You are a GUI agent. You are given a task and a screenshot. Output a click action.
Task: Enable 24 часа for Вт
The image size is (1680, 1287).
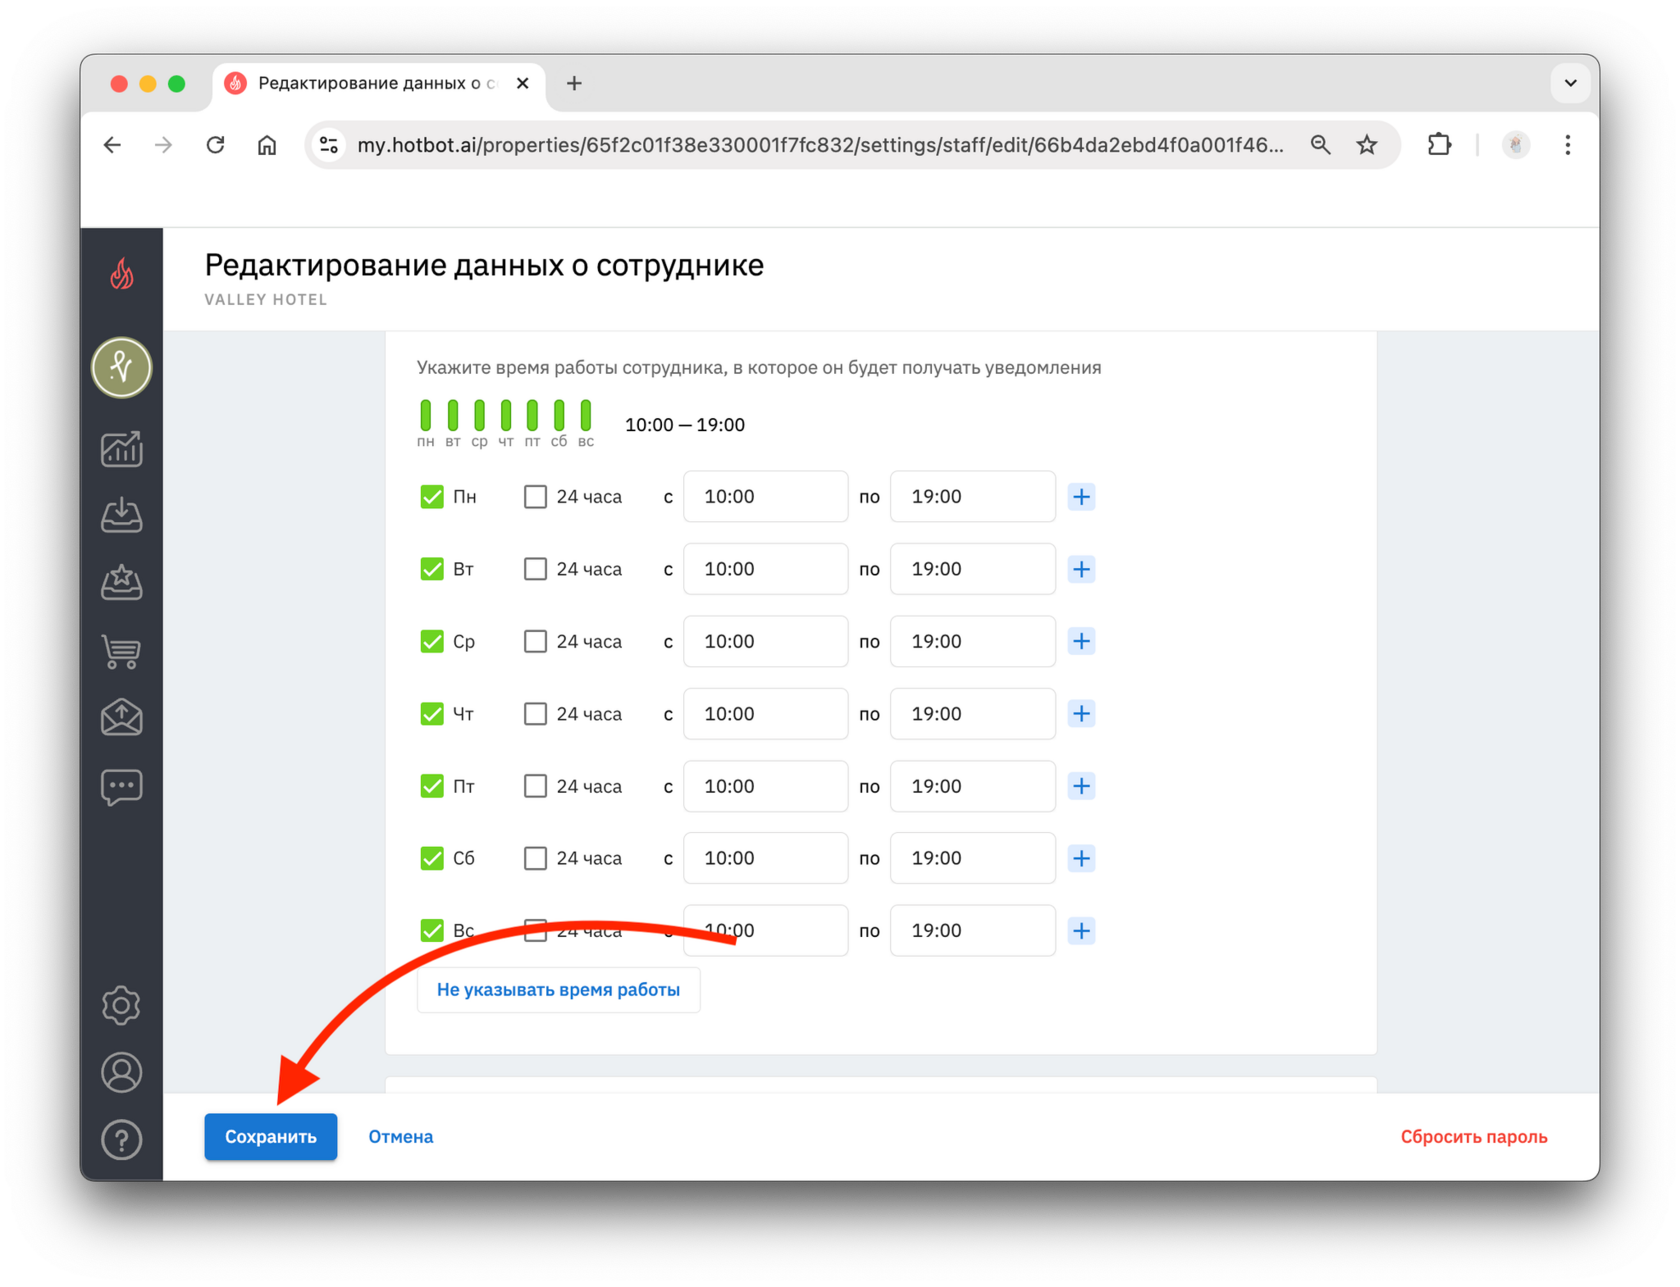coord(535,569)
